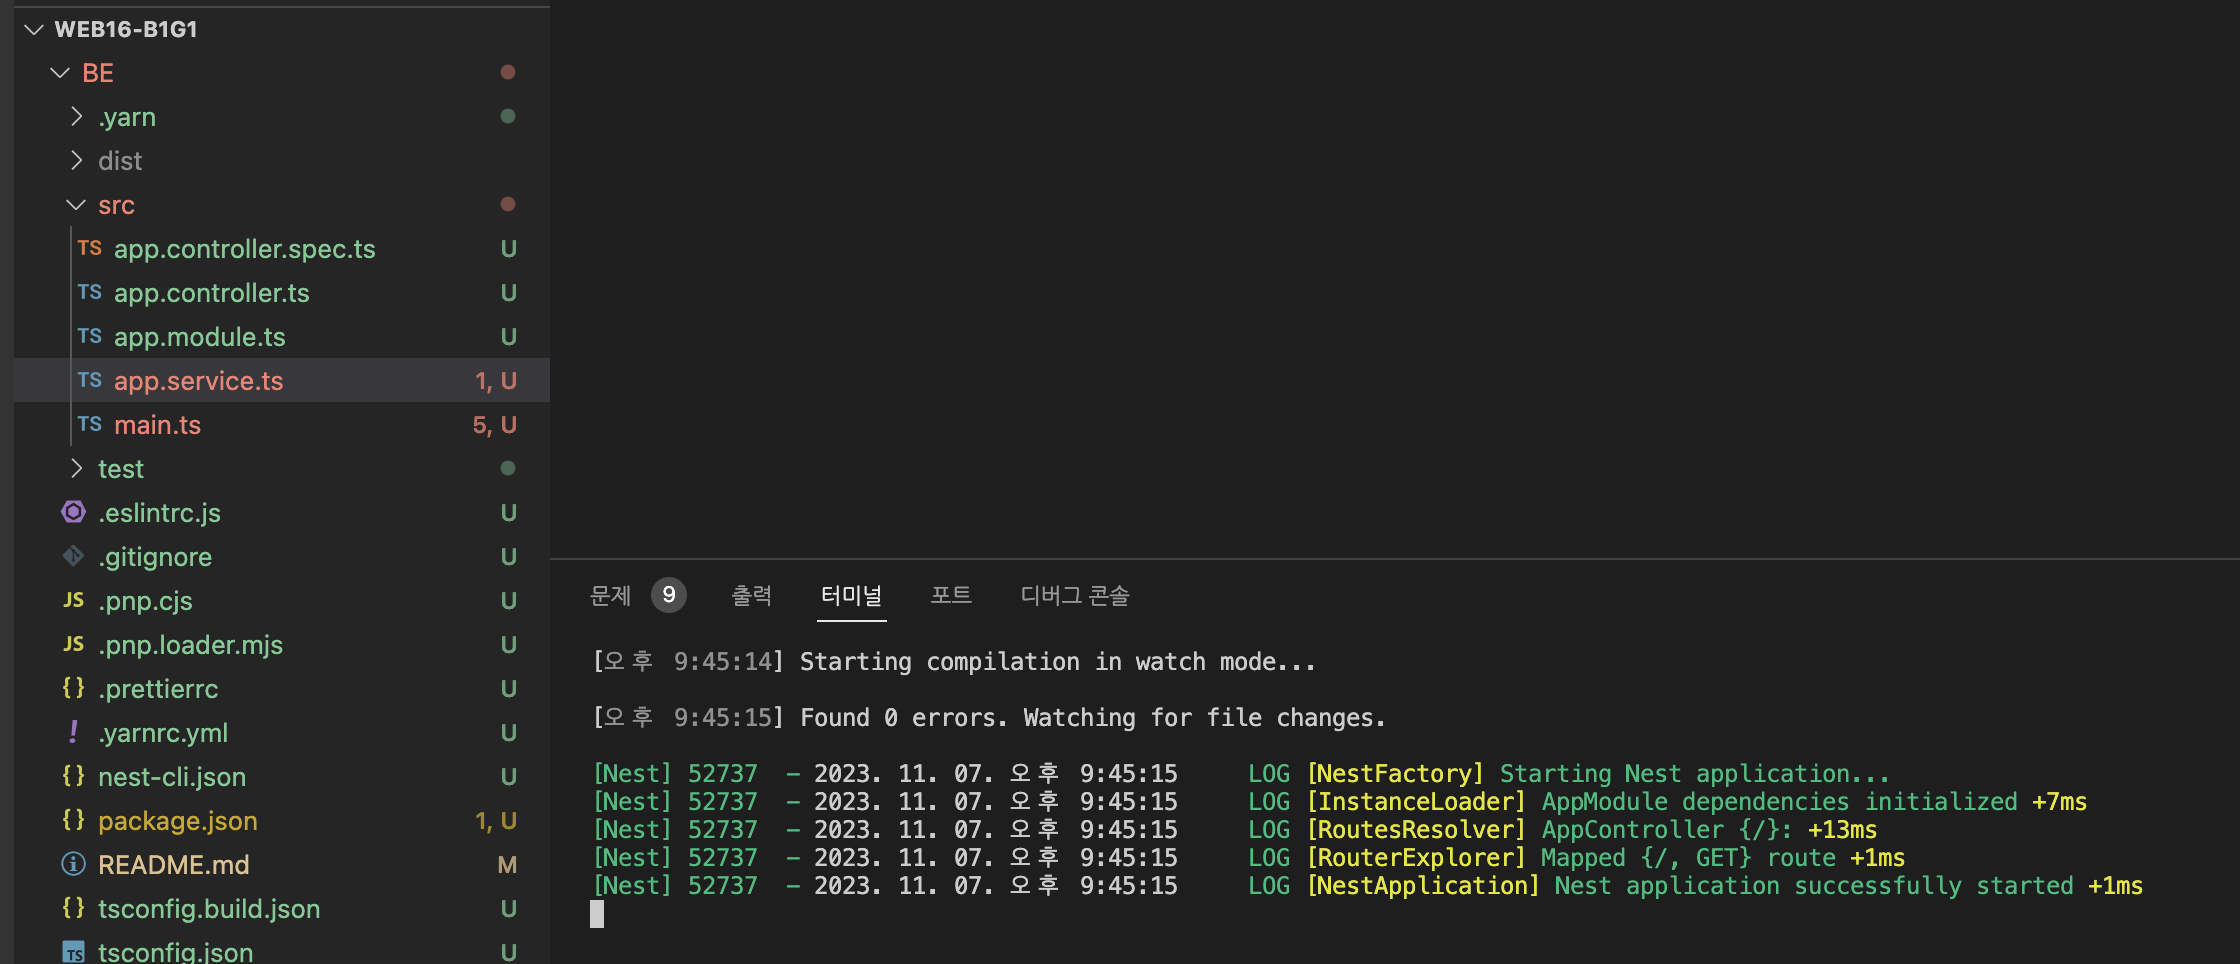Screen dimensions: 2240x964
Task: Collapse the src folder
Action: click(x=76, y=205)
